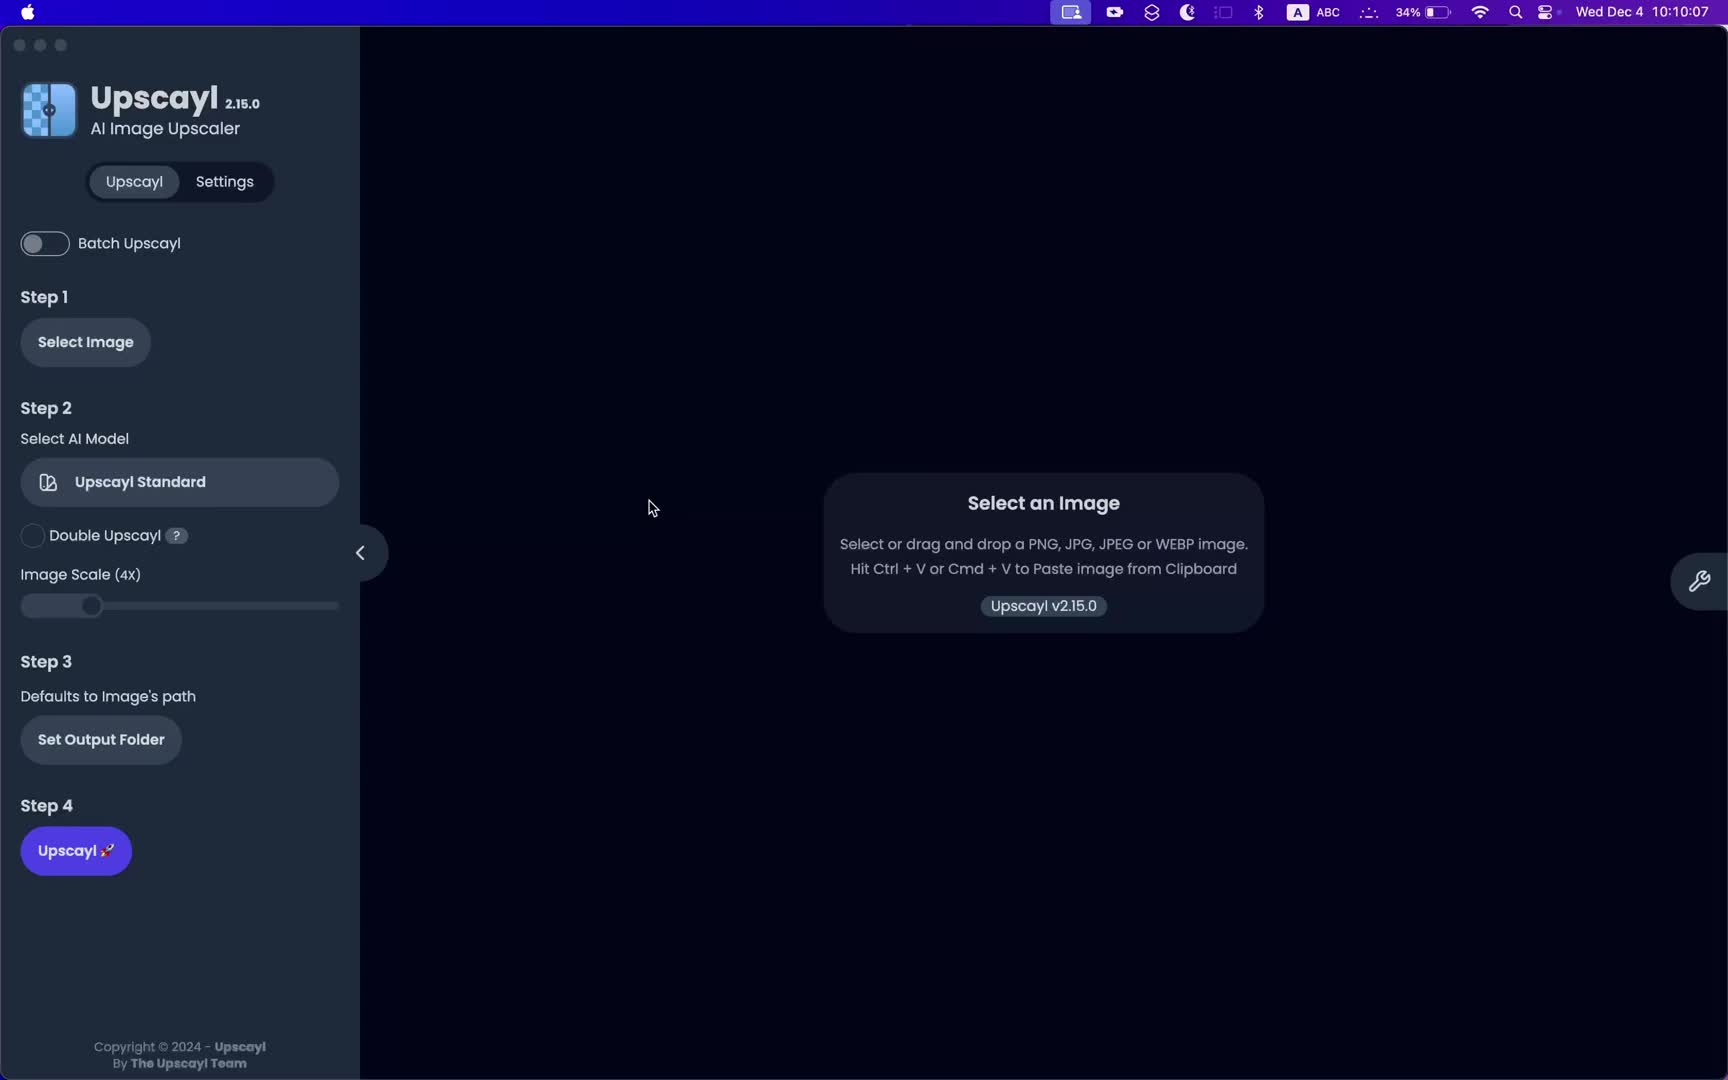Viewport: 1728px width, 1080px height.
Task: Collapse the sidebar with the chevron
Action: 361,553
